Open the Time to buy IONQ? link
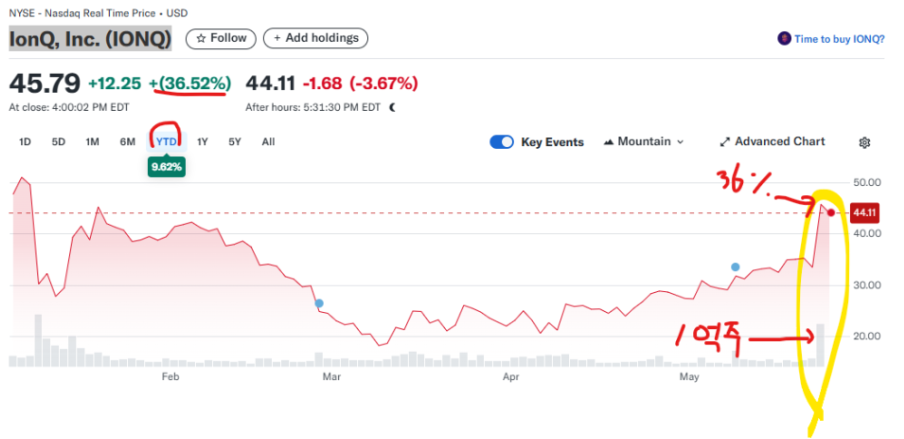Image resolution: width=904 pixels, height=439 pixels. tap(839, 39)
